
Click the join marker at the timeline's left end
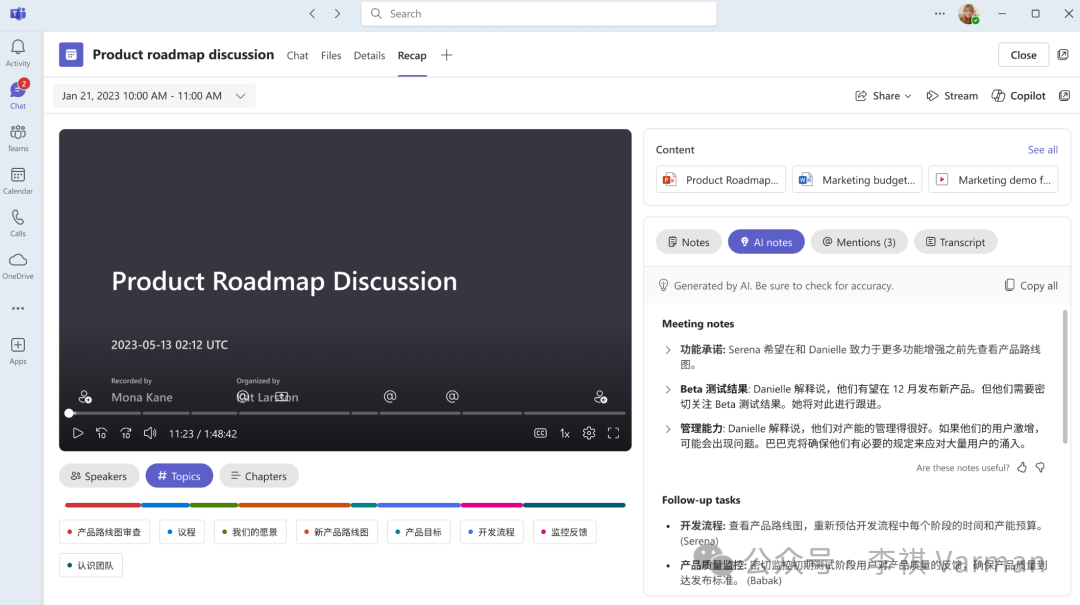[x=85, y=397]
